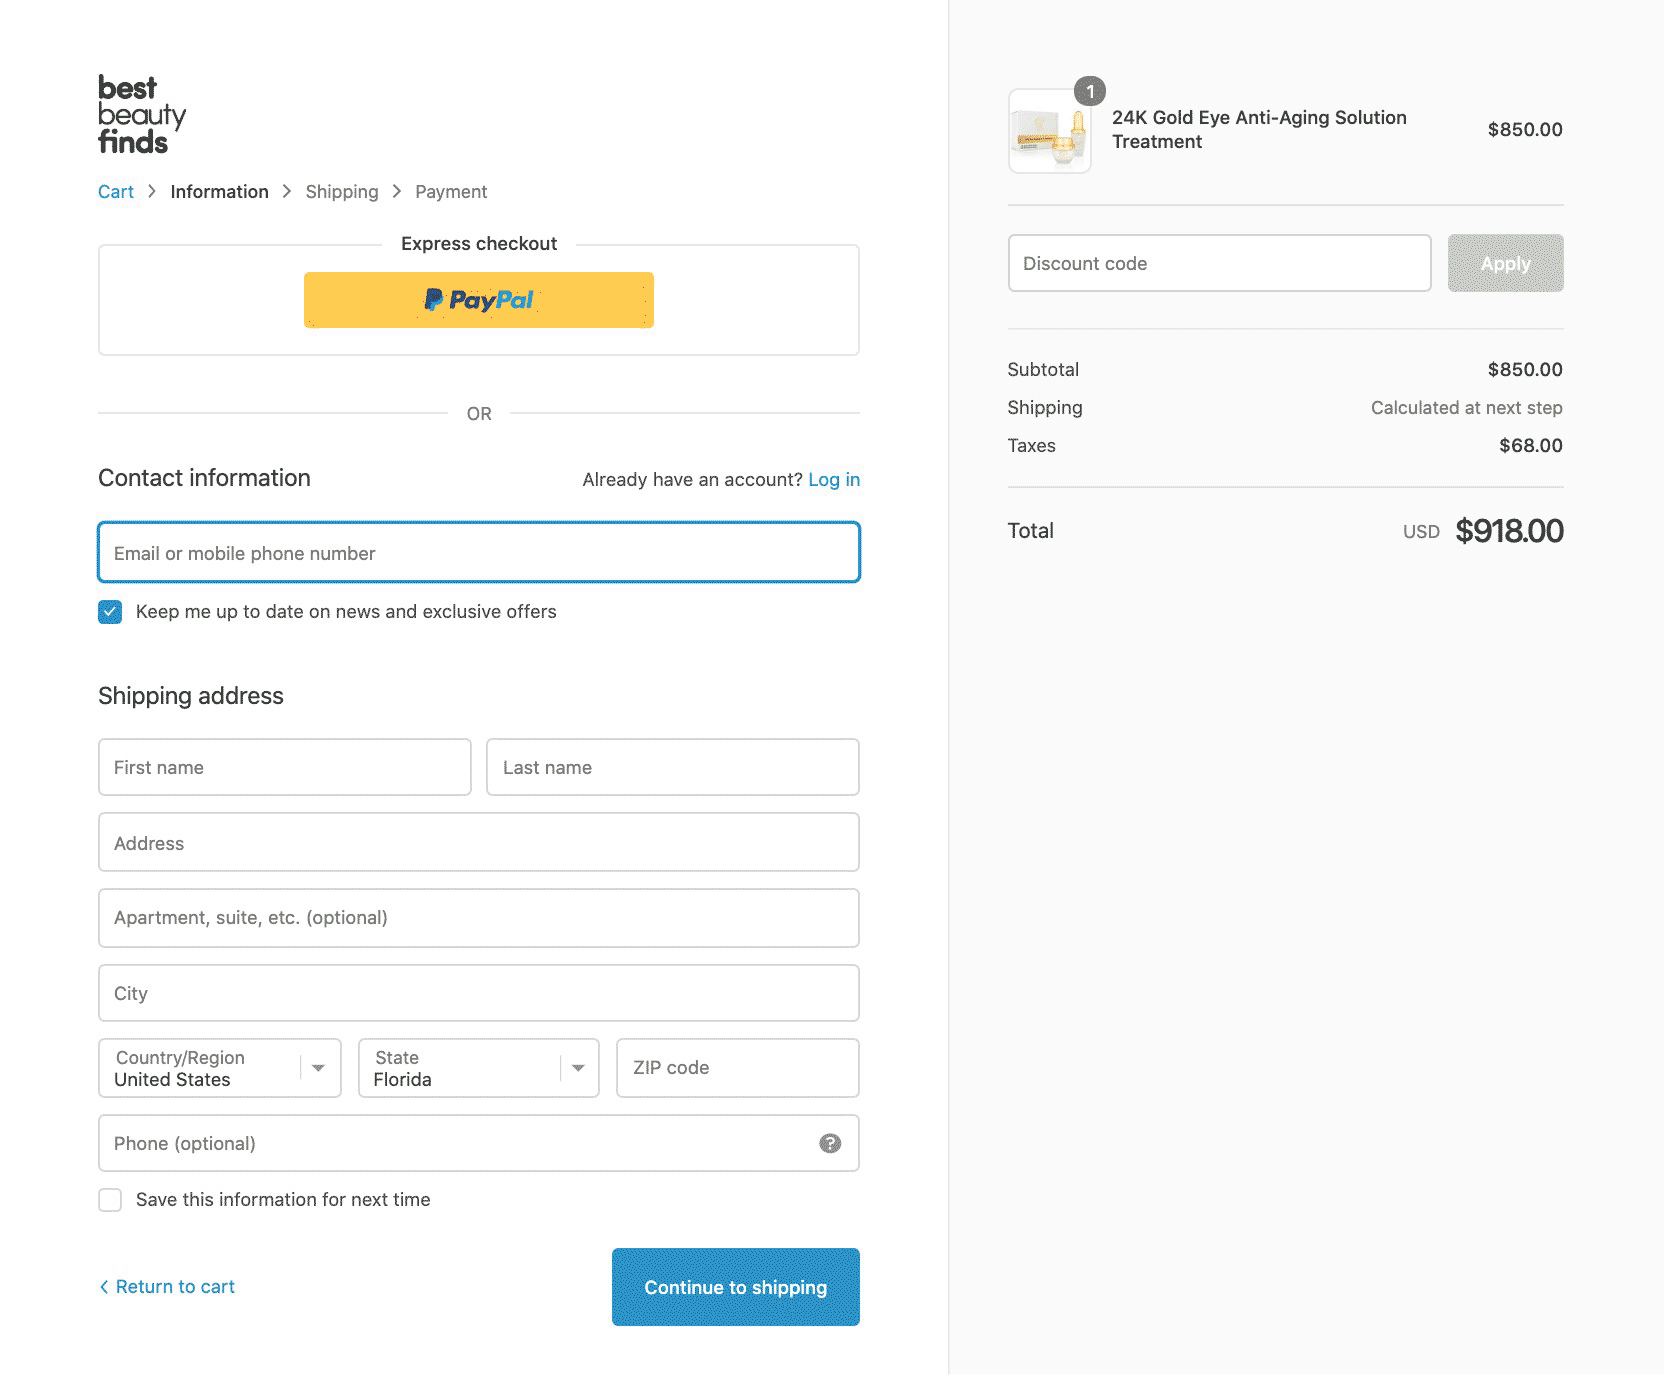Go to the Cart breadcrumb
This screenshot has height=1375, width=1664.
pyautogui.click(x=116, y=192)
